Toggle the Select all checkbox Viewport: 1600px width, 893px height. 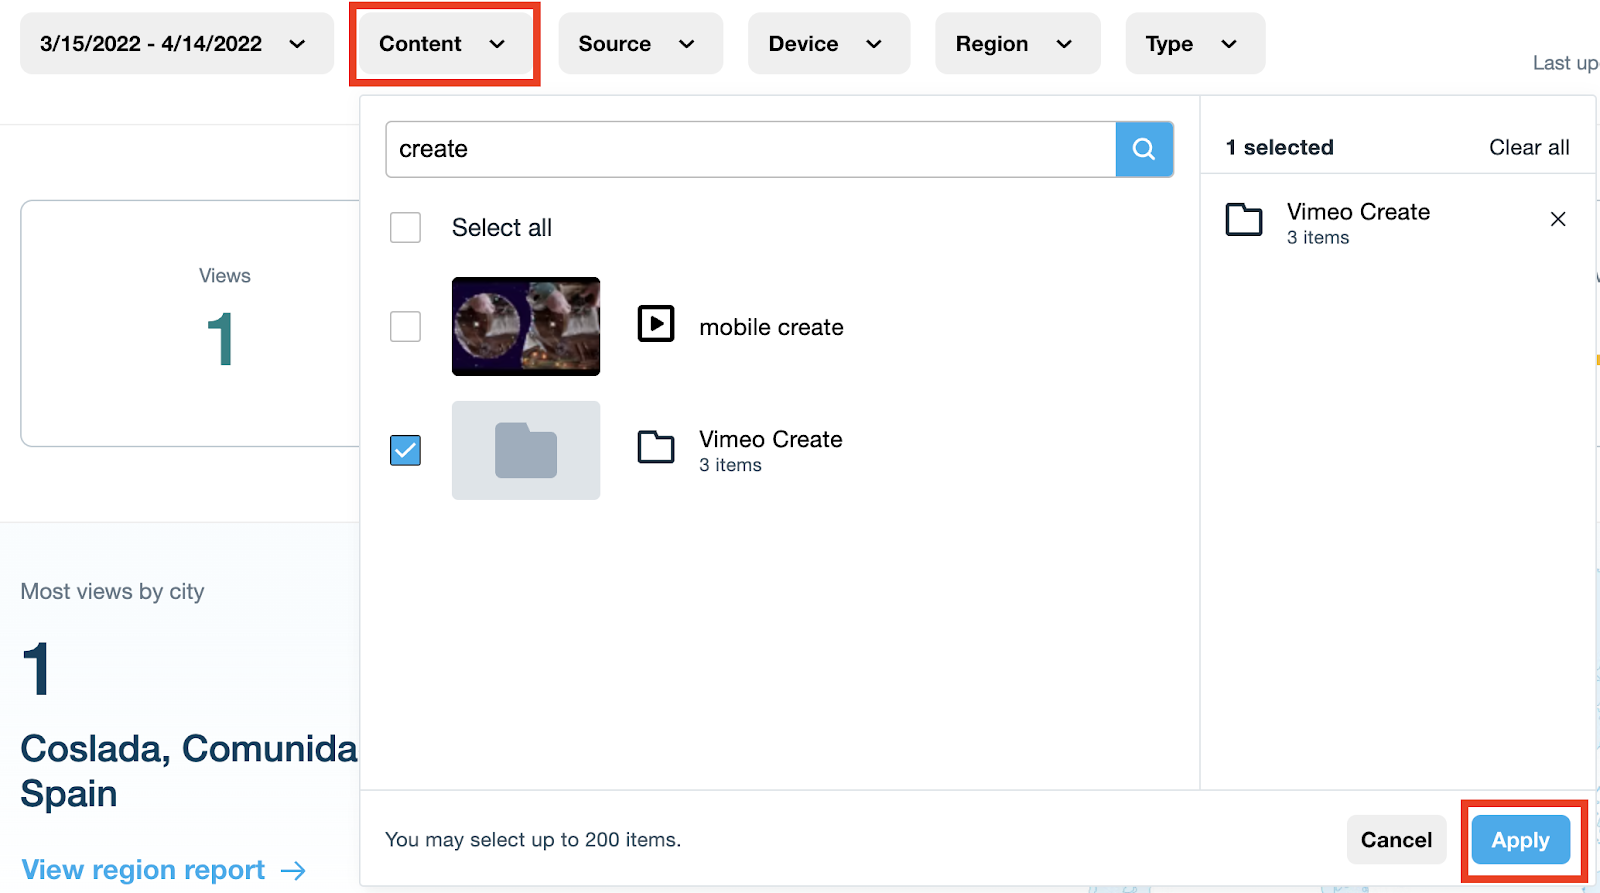point(405,227)
